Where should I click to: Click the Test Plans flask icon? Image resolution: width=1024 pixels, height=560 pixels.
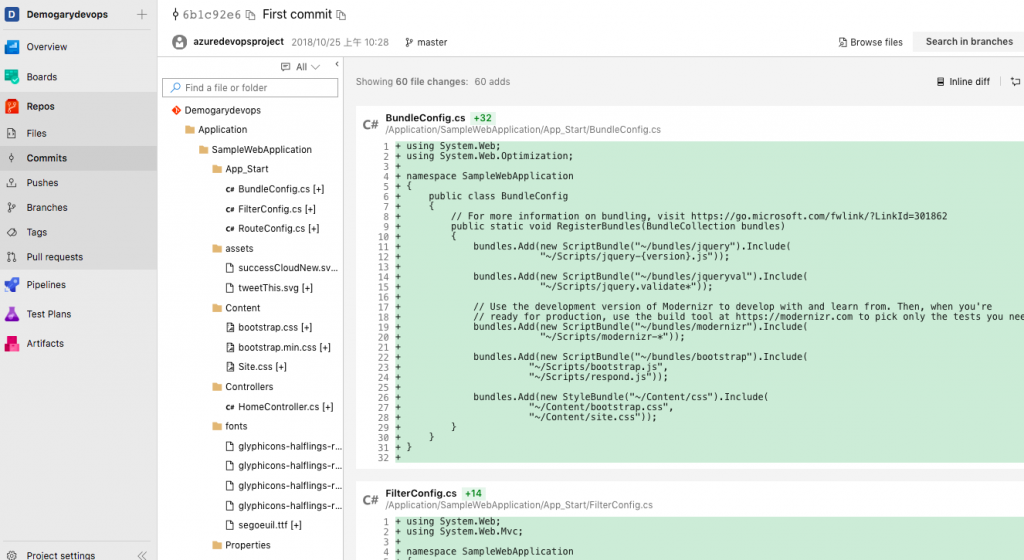tap(12, 314)
